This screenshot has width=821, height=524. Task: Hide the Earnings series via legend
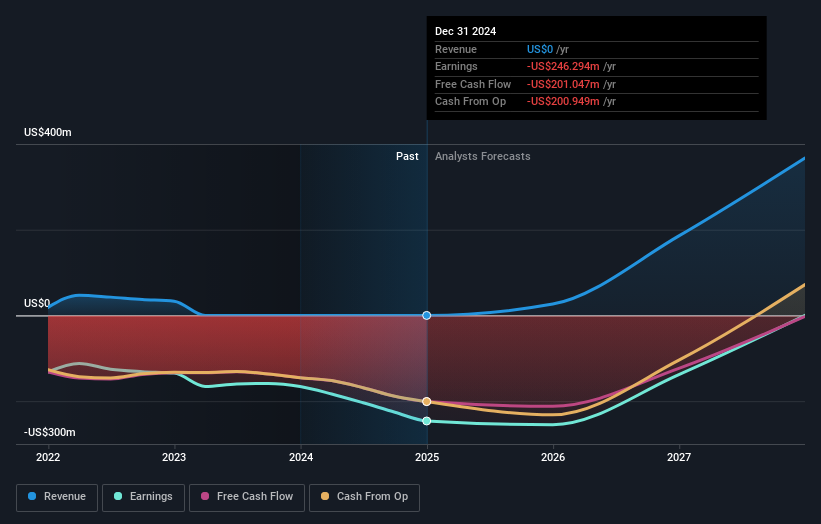[x=143, y=496]
